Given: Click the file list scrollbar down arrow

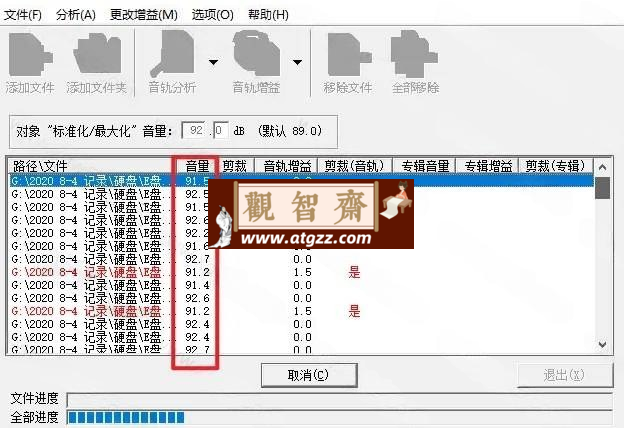Looking at the screenshot, I should click(x=603, y=344).
